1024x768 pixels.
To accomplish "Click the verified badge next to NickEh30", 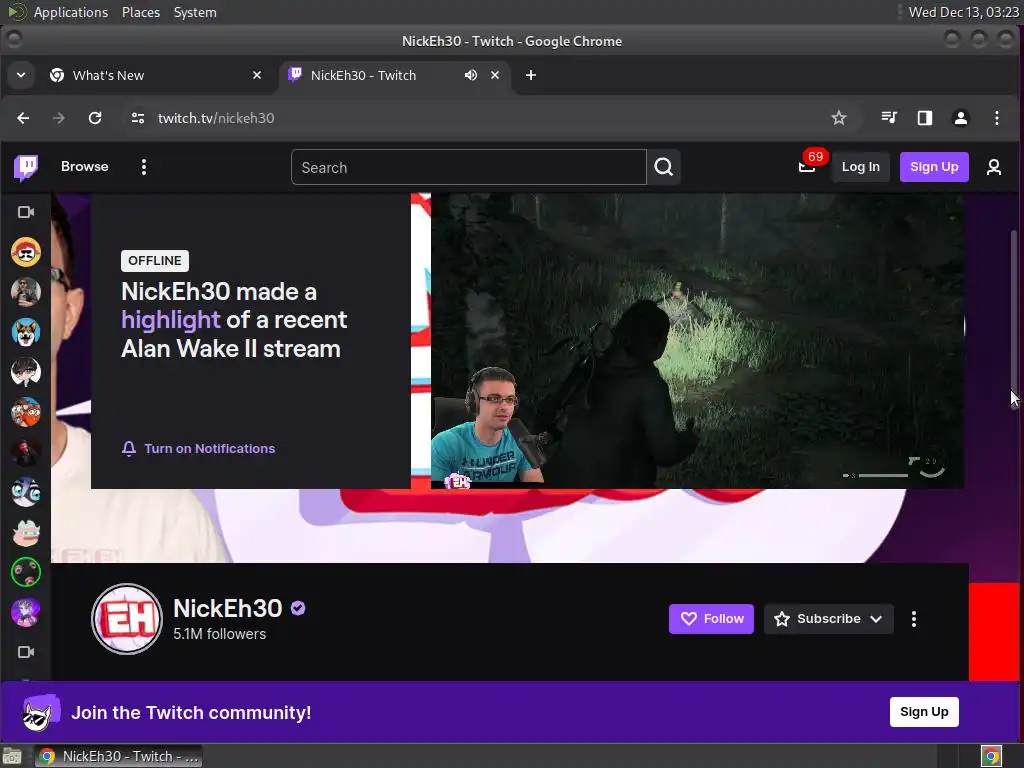I will 298,609.
